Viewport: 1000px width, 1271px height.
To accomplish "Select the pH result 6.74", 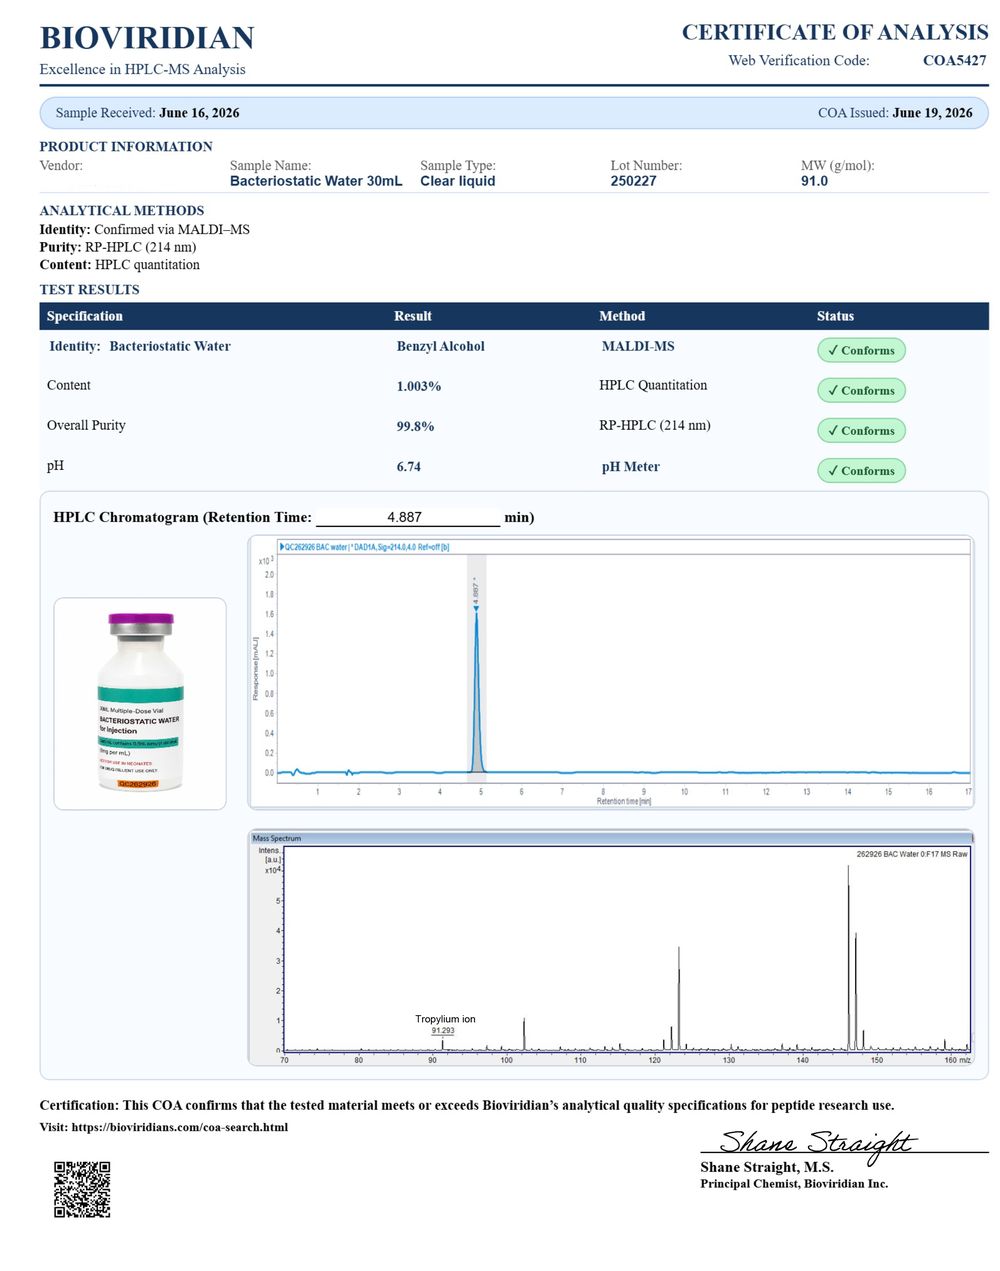I will (x=409, y=467).
